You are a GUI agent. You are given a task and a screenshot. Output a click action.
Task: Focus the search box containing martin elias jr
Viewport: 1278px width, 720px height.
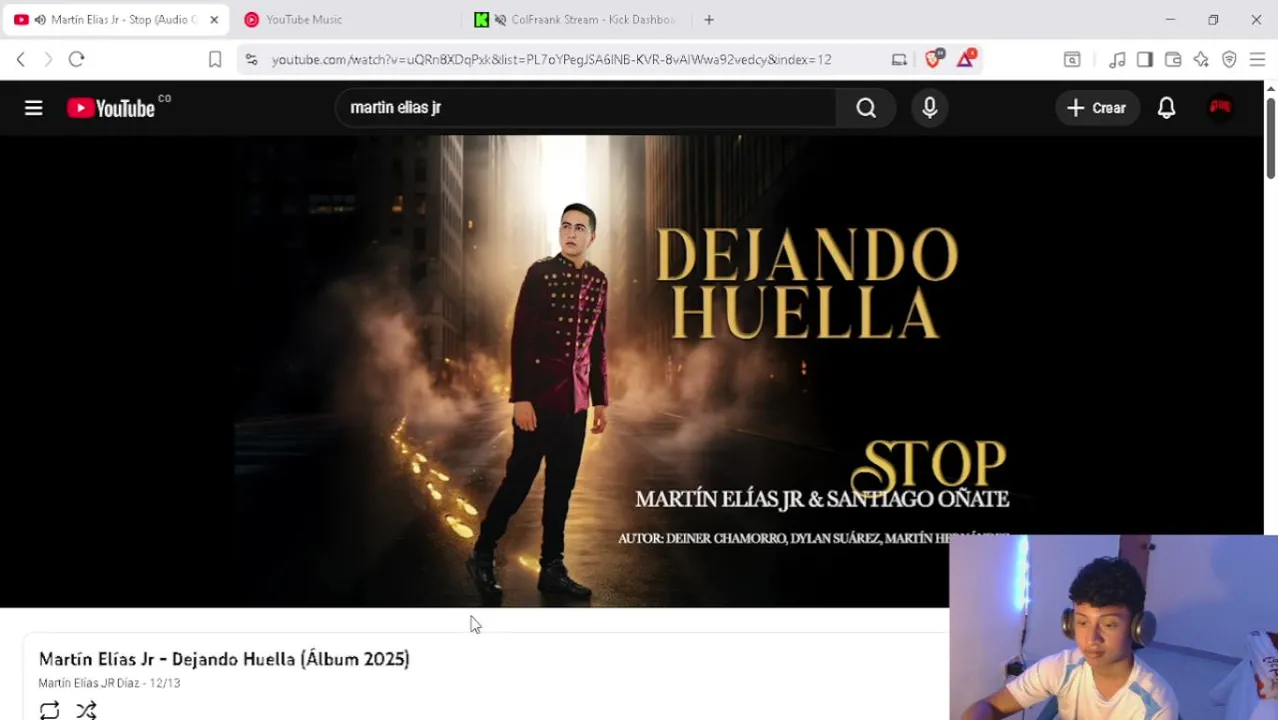click(x=586, y=108)
